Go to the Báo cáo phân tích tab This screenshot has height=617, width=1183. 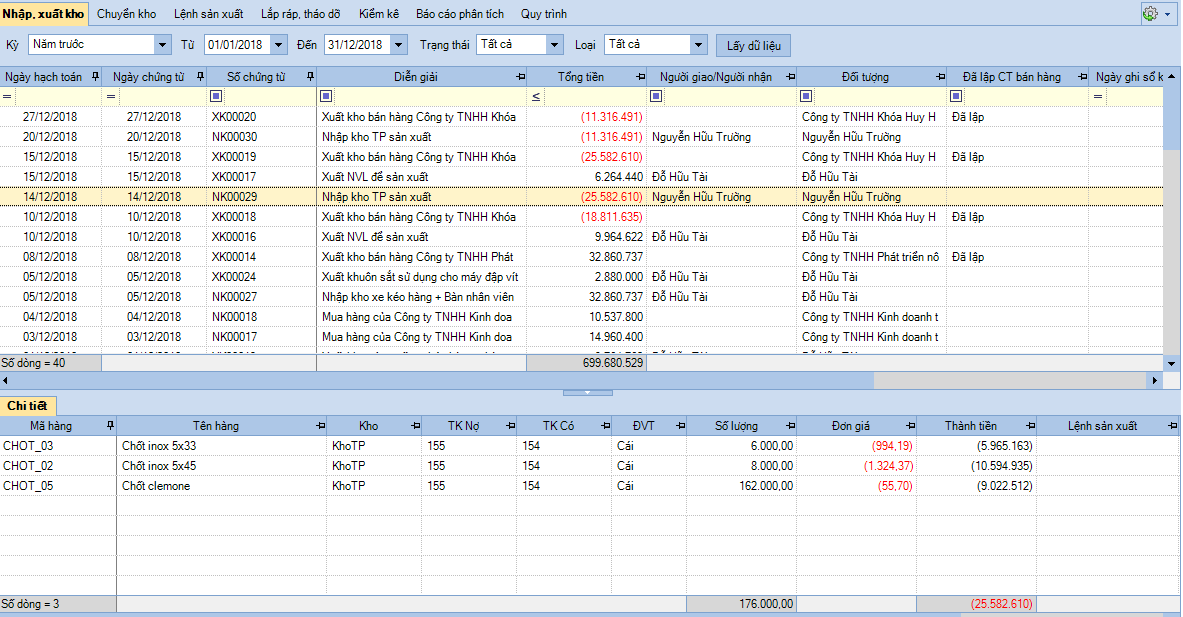tap(460, 14)
